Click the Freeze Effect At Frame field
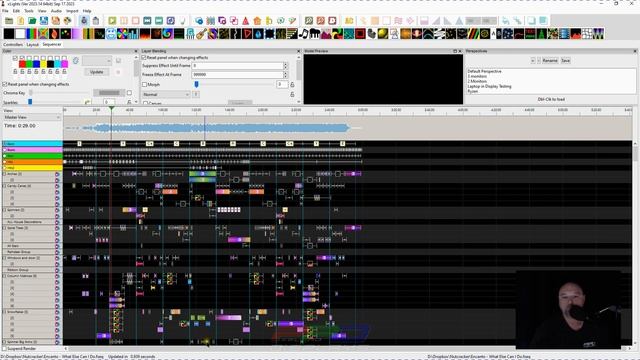This screenshot has height=360, width=640. [x=238, y=75]
